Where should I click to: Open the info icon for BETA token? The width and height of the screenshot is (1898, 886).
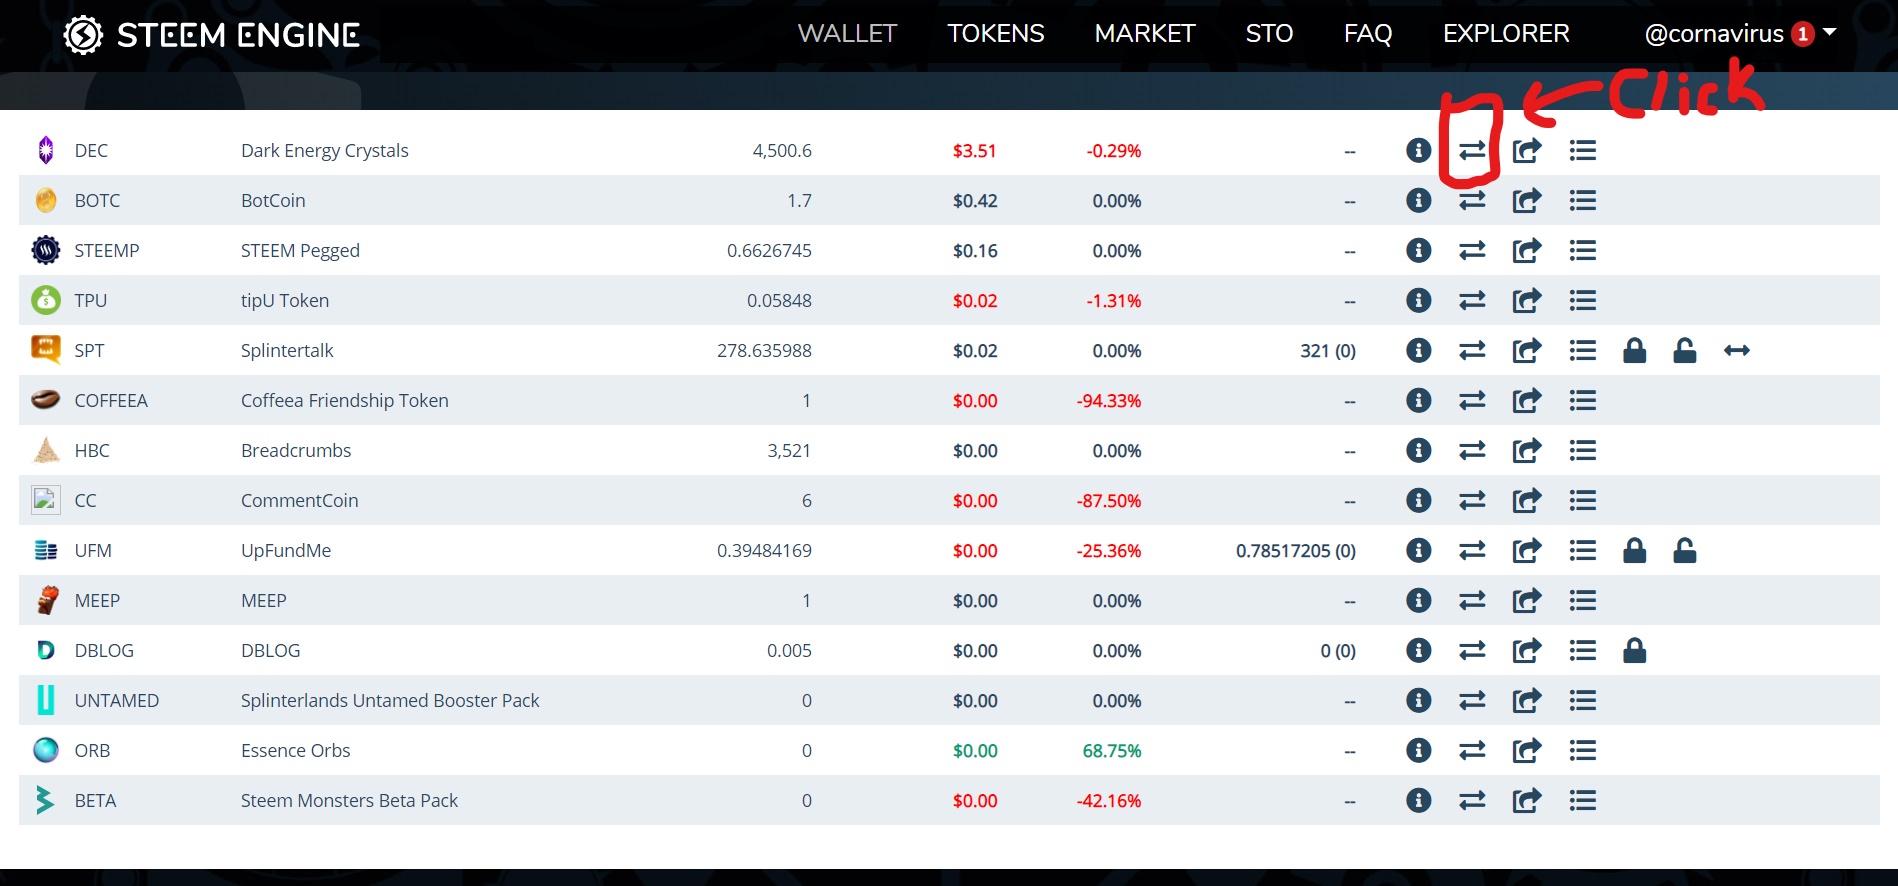pos(1418,801)
